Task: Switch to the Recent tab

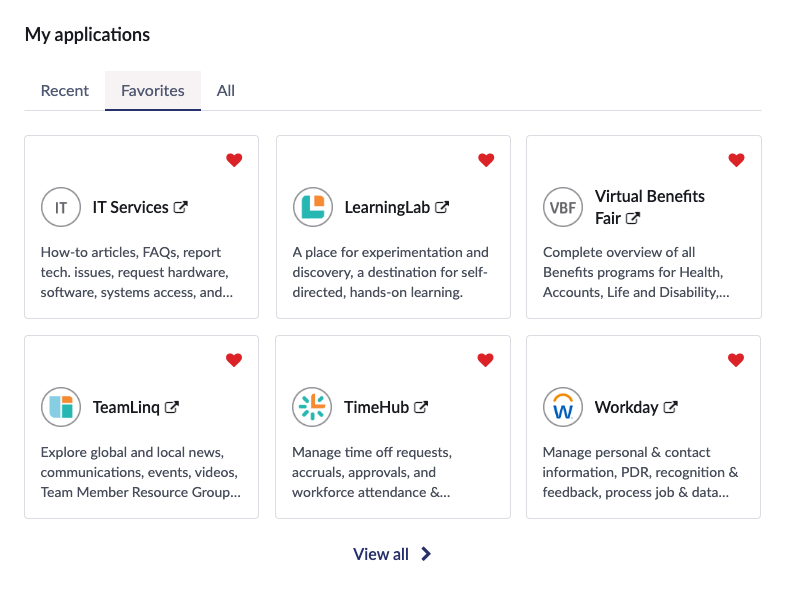Action: 65,91
